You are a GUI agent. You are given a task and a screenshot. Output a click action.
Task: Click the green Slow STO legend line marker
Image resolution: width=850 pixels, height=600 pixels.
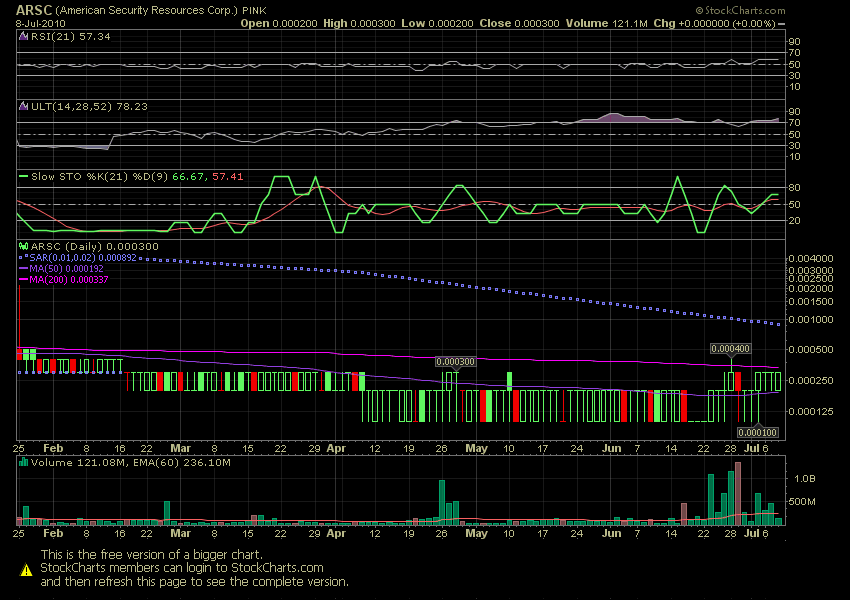[24, 176]
